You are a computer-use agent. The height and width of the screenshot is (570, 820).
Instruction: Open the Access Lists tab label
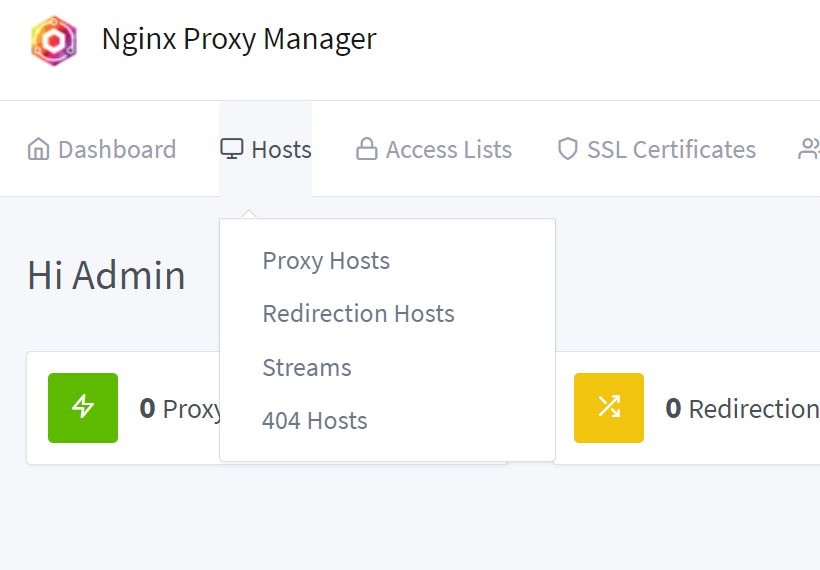coord(448,150)
